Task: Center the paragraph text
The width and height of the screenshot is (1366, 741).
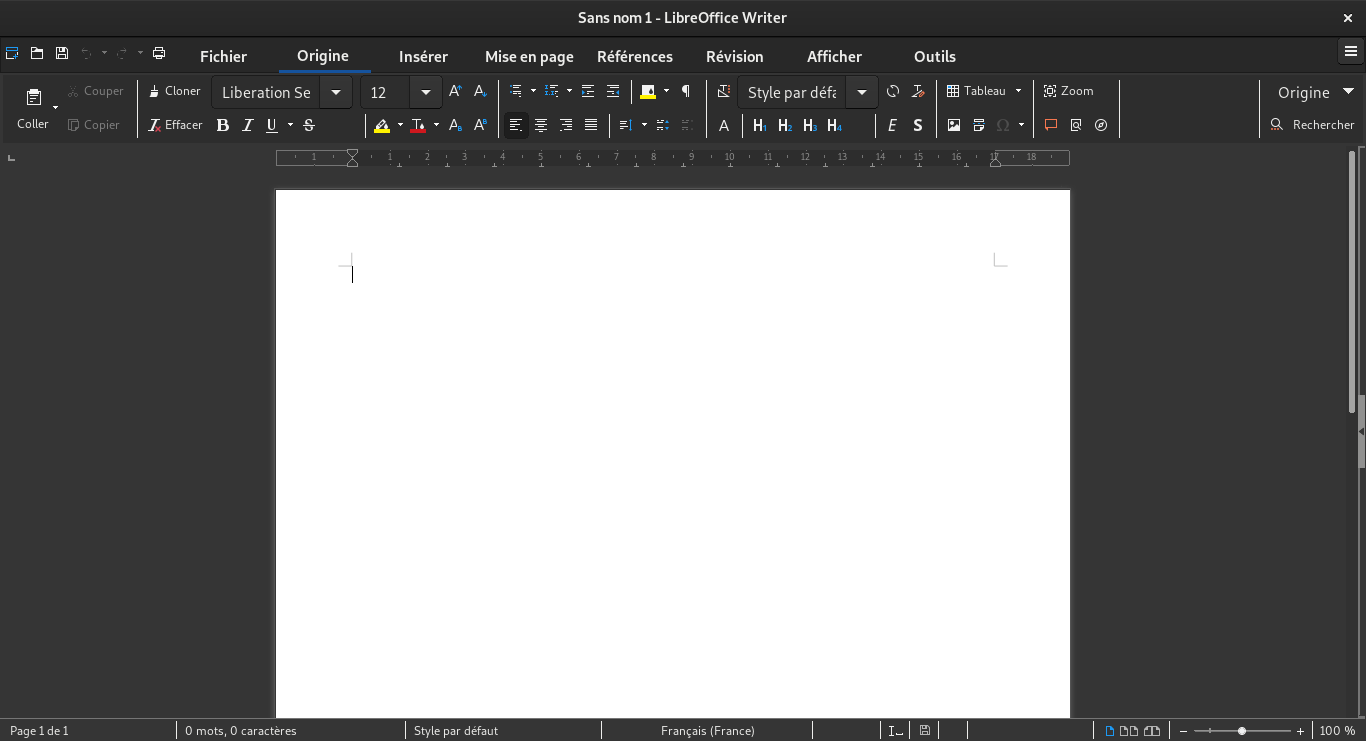Action: coord(541,125)
